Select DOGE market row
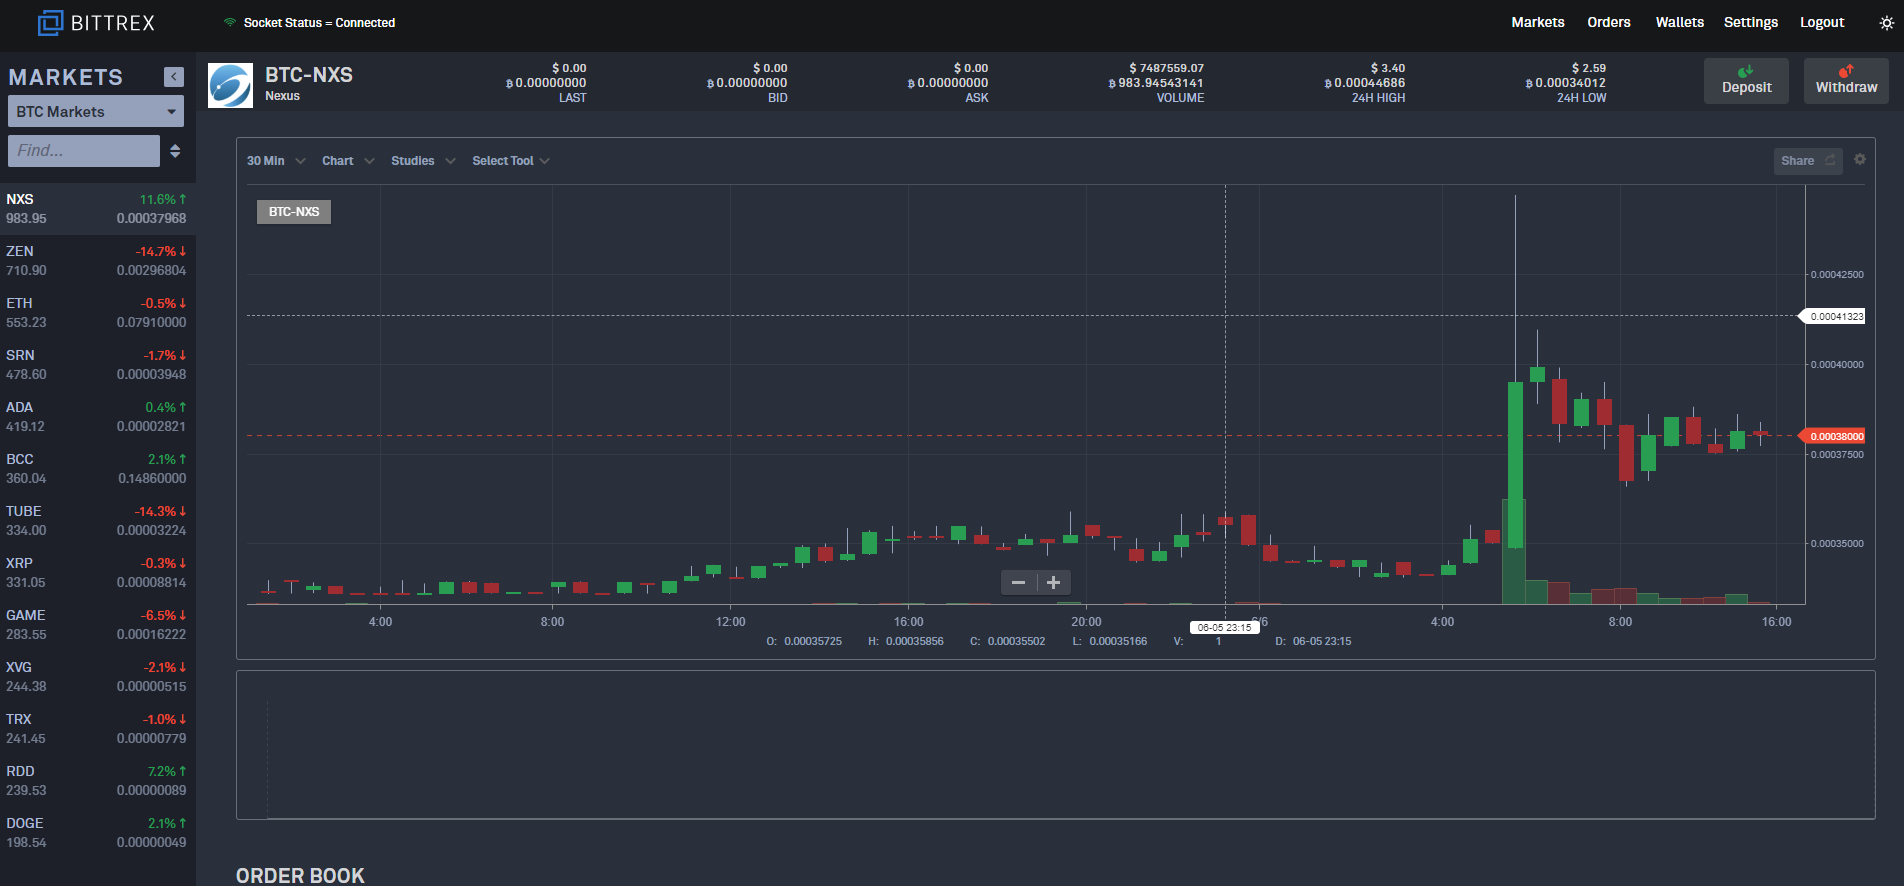Screen dimensions: 1904x886 coord(97,833)
